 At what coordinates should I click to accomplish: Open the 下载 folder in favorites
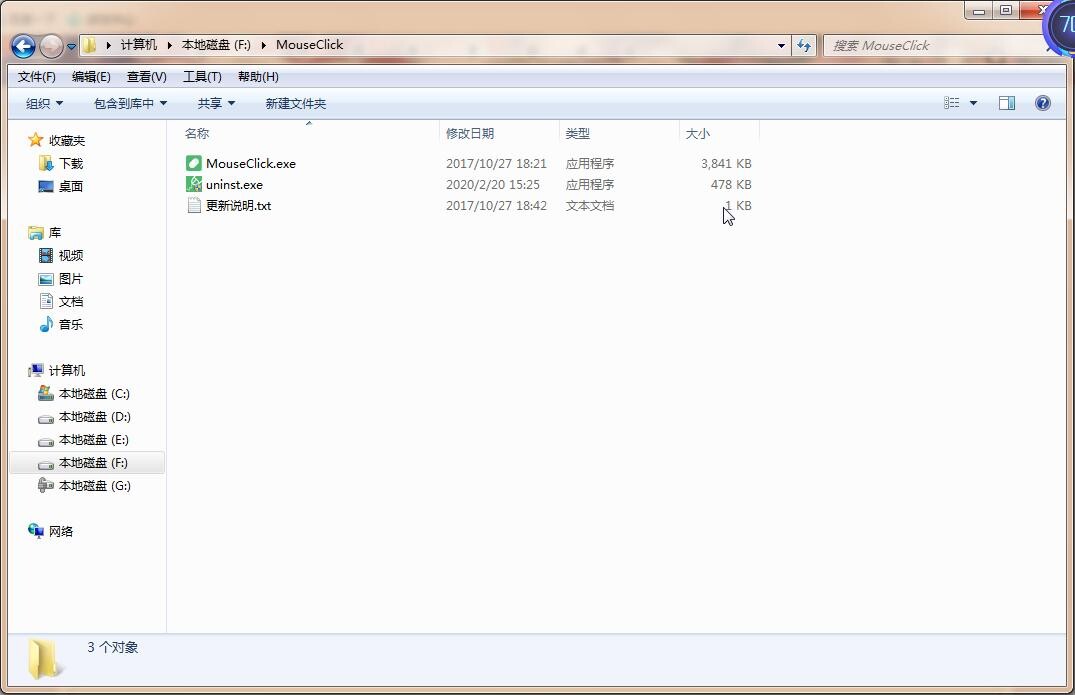[x=70, y=163]
